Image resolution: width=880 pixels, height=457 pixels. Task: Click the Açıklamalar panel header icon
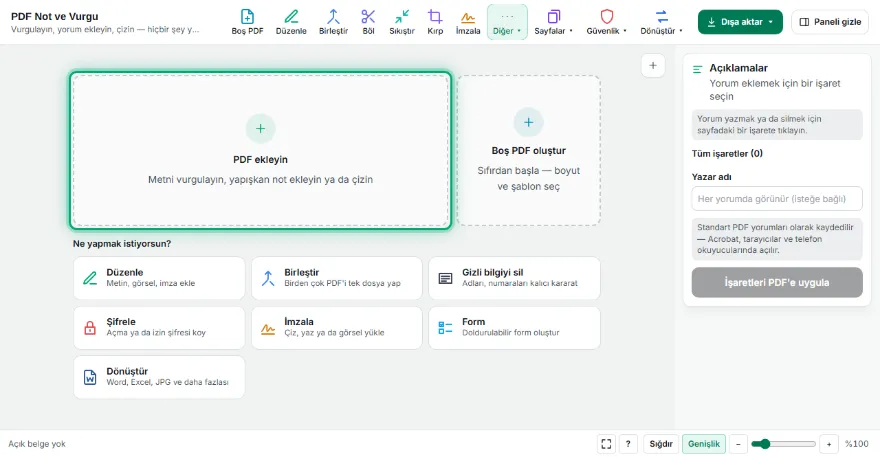tap(698, 70)
